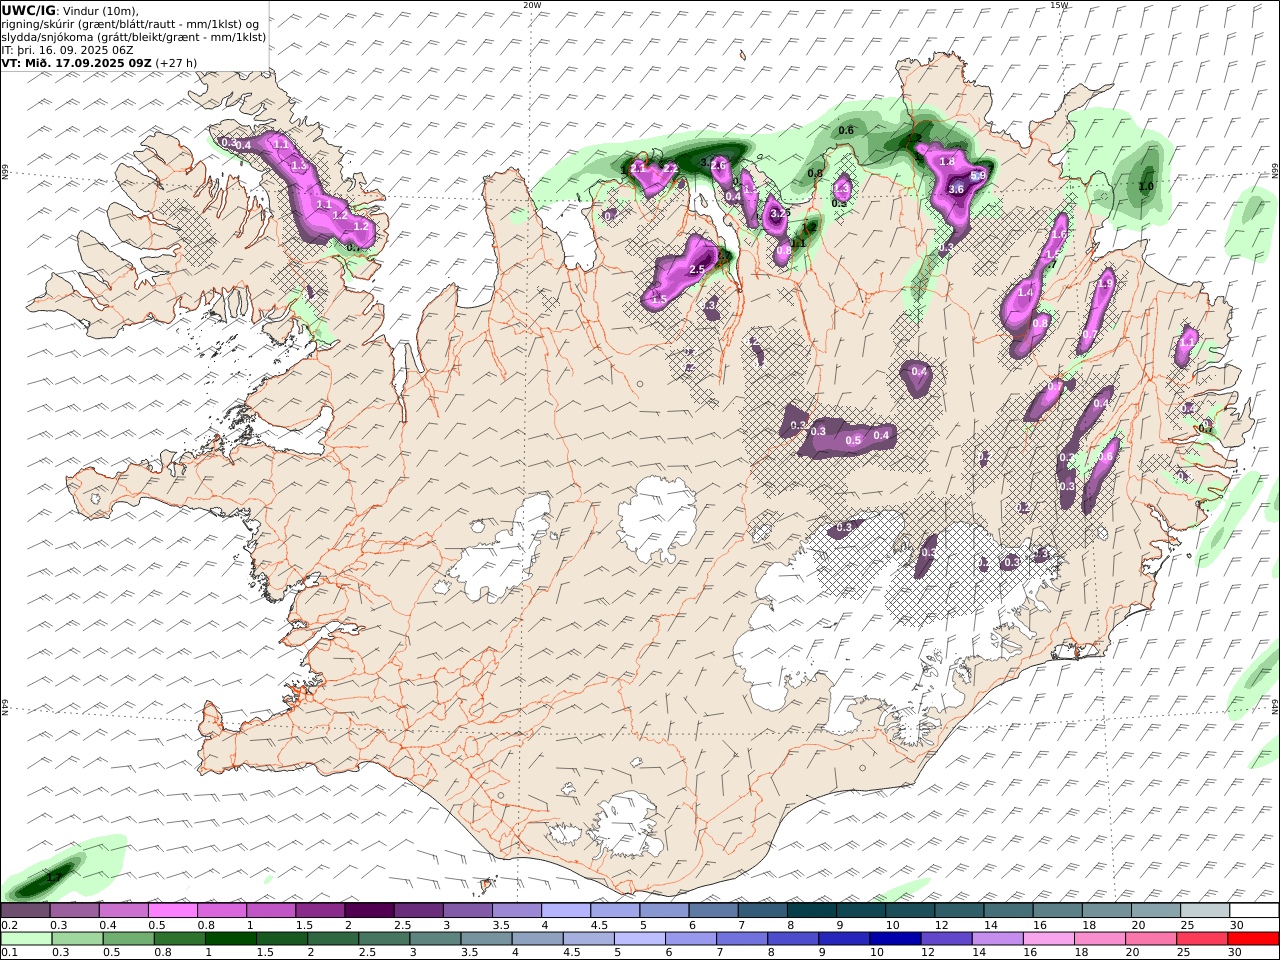Click the navy blue swatch between 10 and 12
1280x960 pixels.
pyautogui.click(x=894, y=939)
